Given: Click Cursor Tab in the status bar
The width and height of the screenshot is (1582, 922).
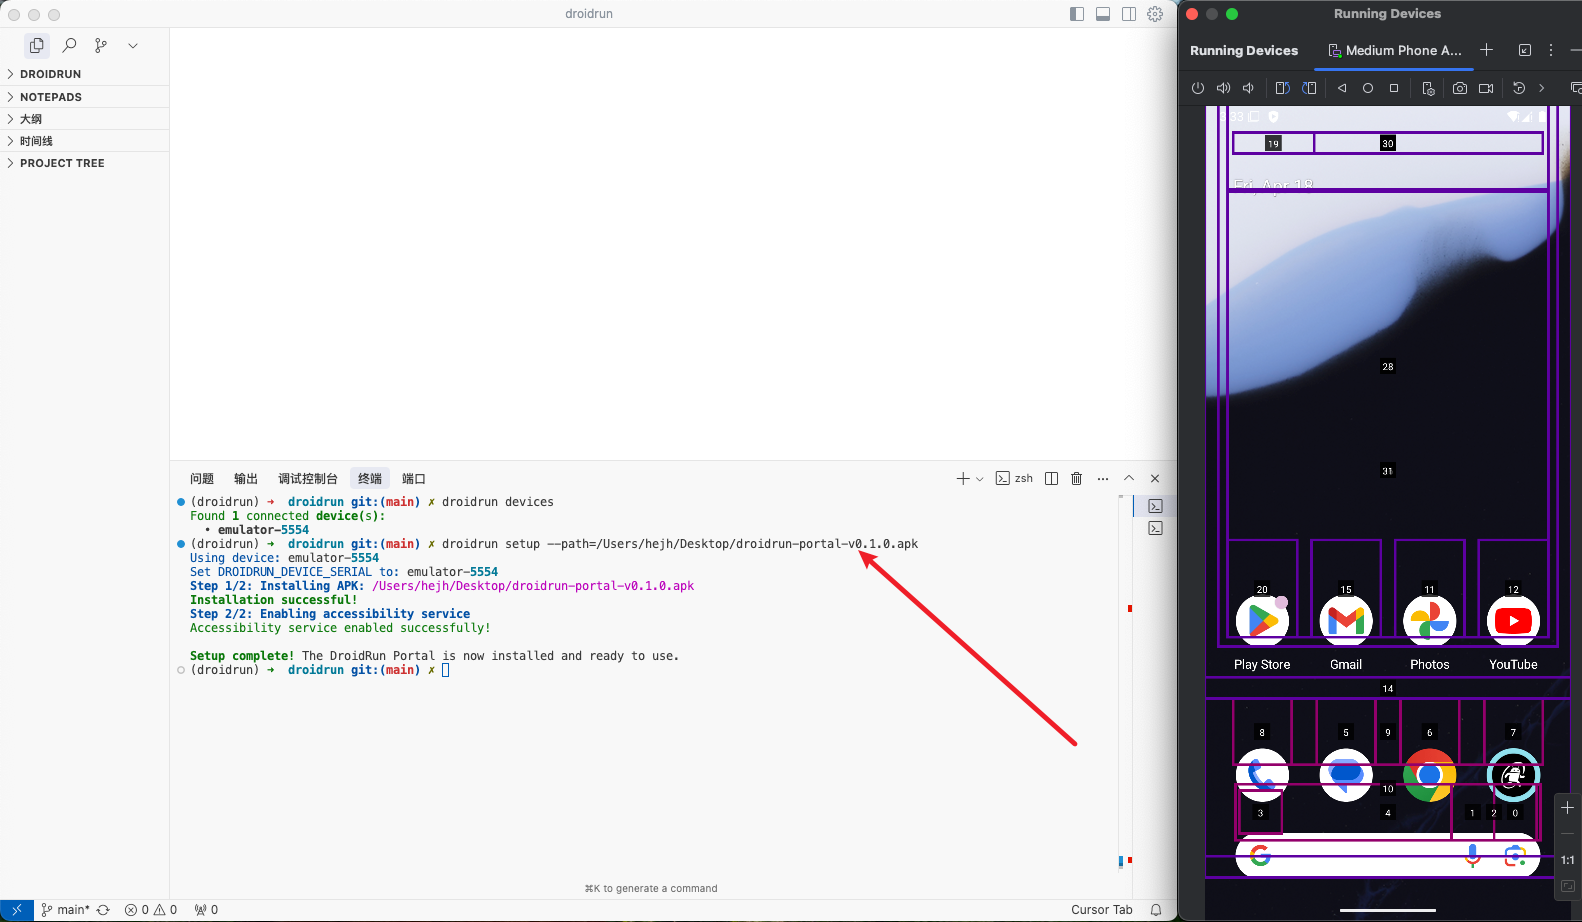Looking at the screenshot, I should pyautogui.click(x=1101, y=910).
